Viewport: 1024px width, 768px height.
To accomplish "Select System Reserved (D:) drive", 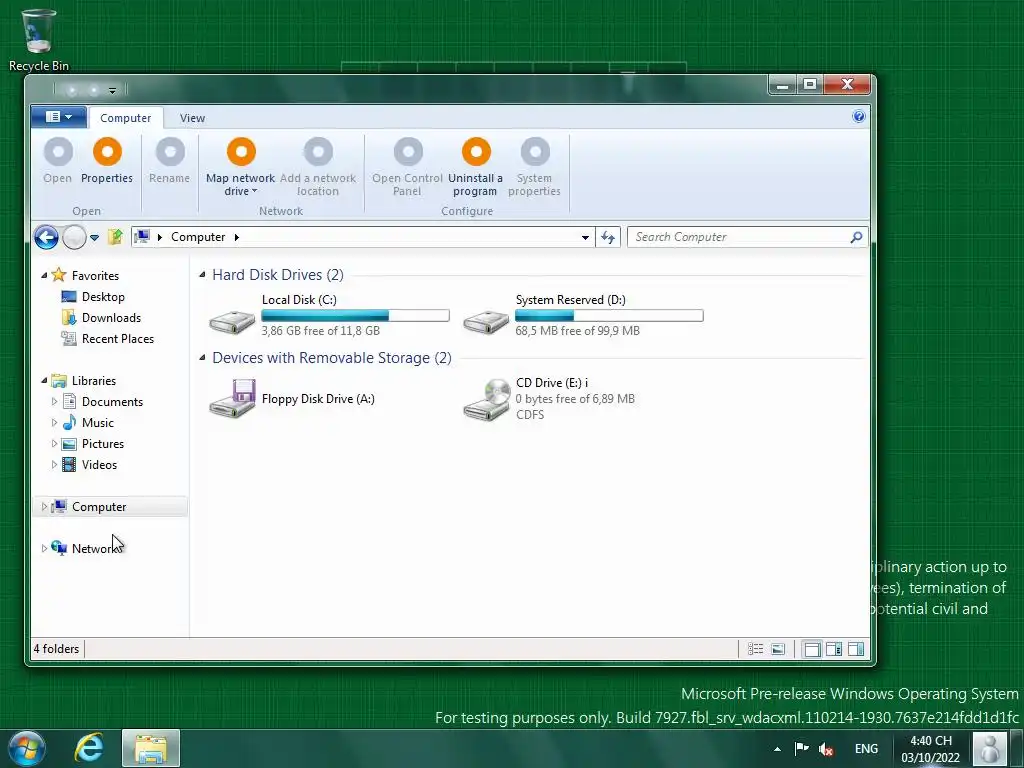I will tap(583, 315).
